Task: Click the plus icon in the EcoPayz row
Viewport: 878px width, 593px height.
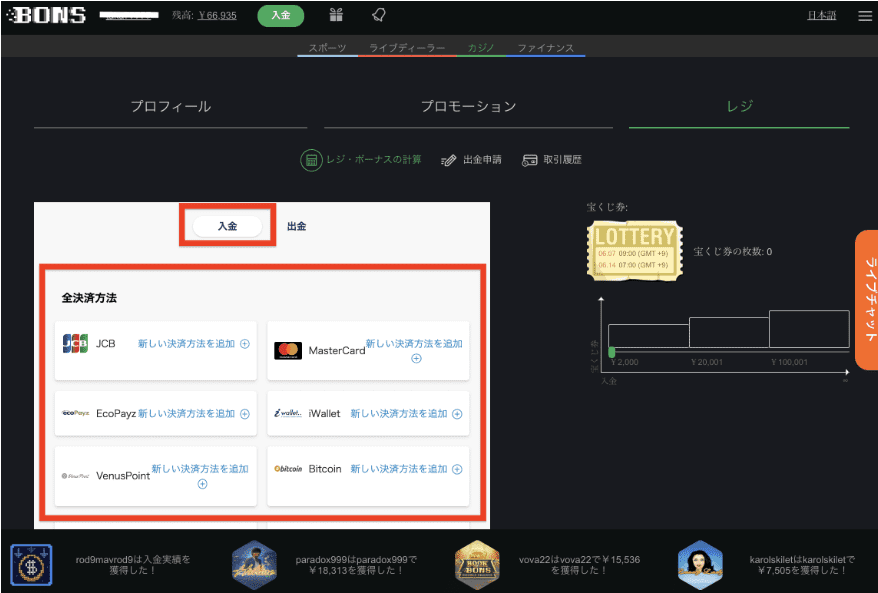Action: [245, 414]
